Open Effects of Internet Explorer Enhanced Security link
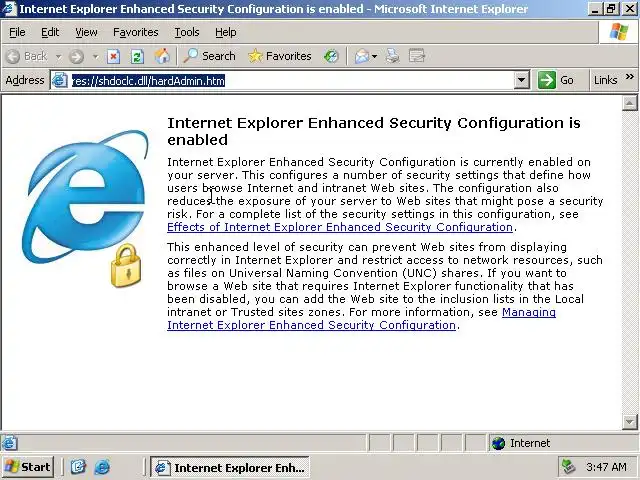 [x=340, y=227]
